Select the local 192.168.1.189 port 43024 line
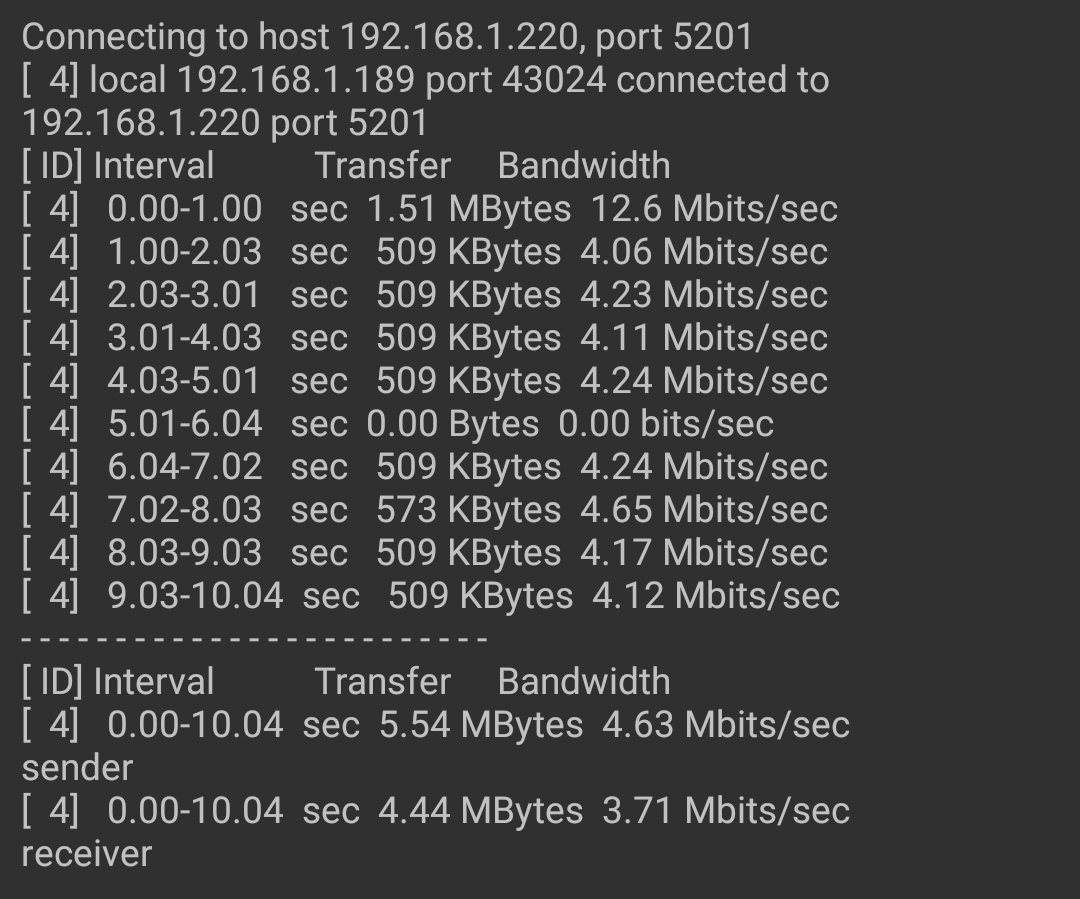 tap(426, 80)
